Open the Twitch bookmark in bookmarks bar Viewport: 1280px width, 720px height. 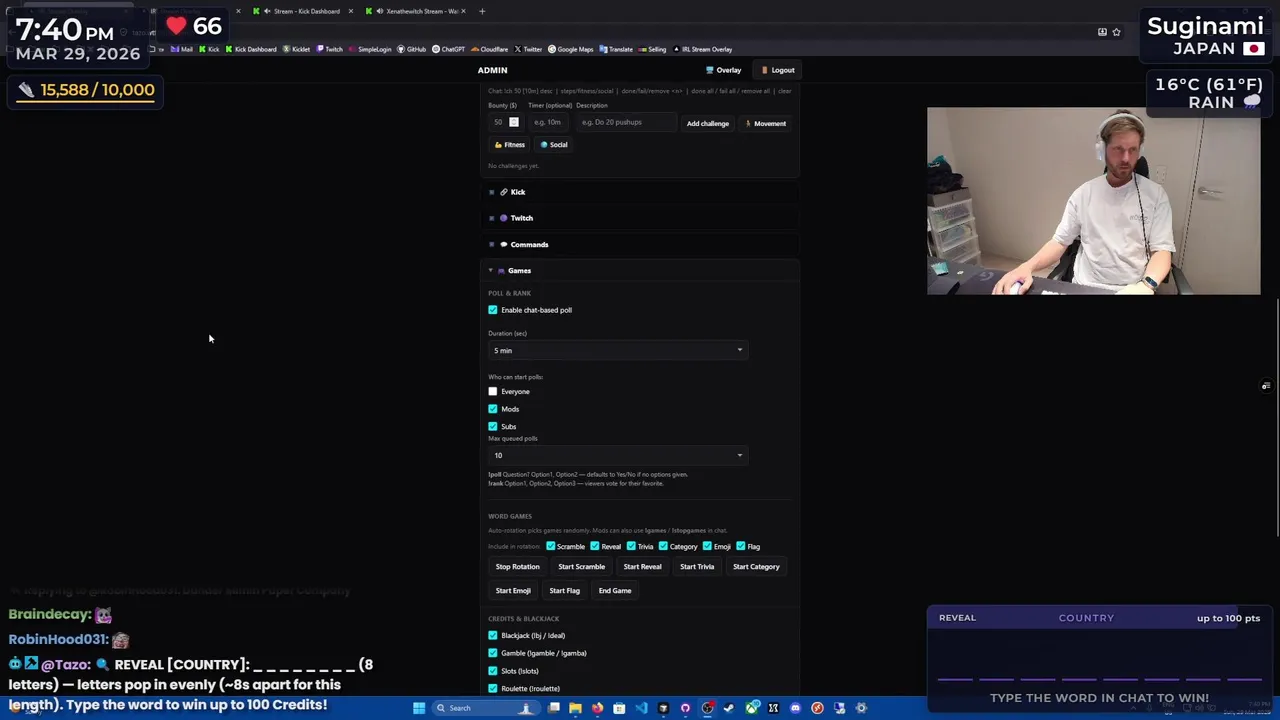tap(330, 49)
